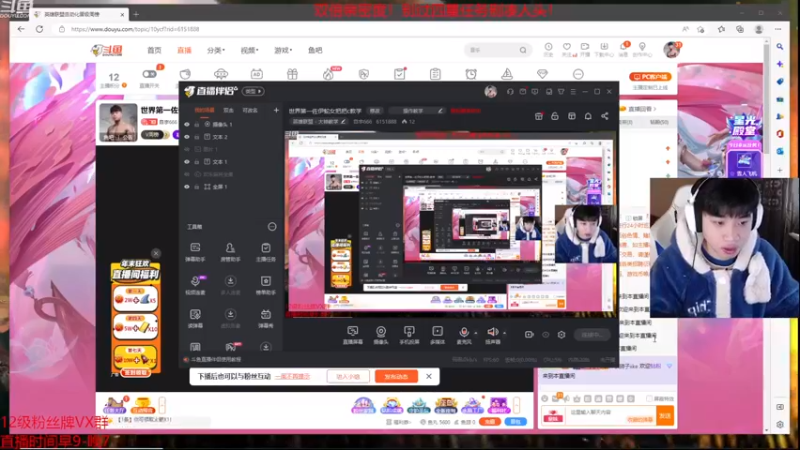Toggle lock on 文本 2 source
This screenshot has height=450, width=800.
[197, 137]
